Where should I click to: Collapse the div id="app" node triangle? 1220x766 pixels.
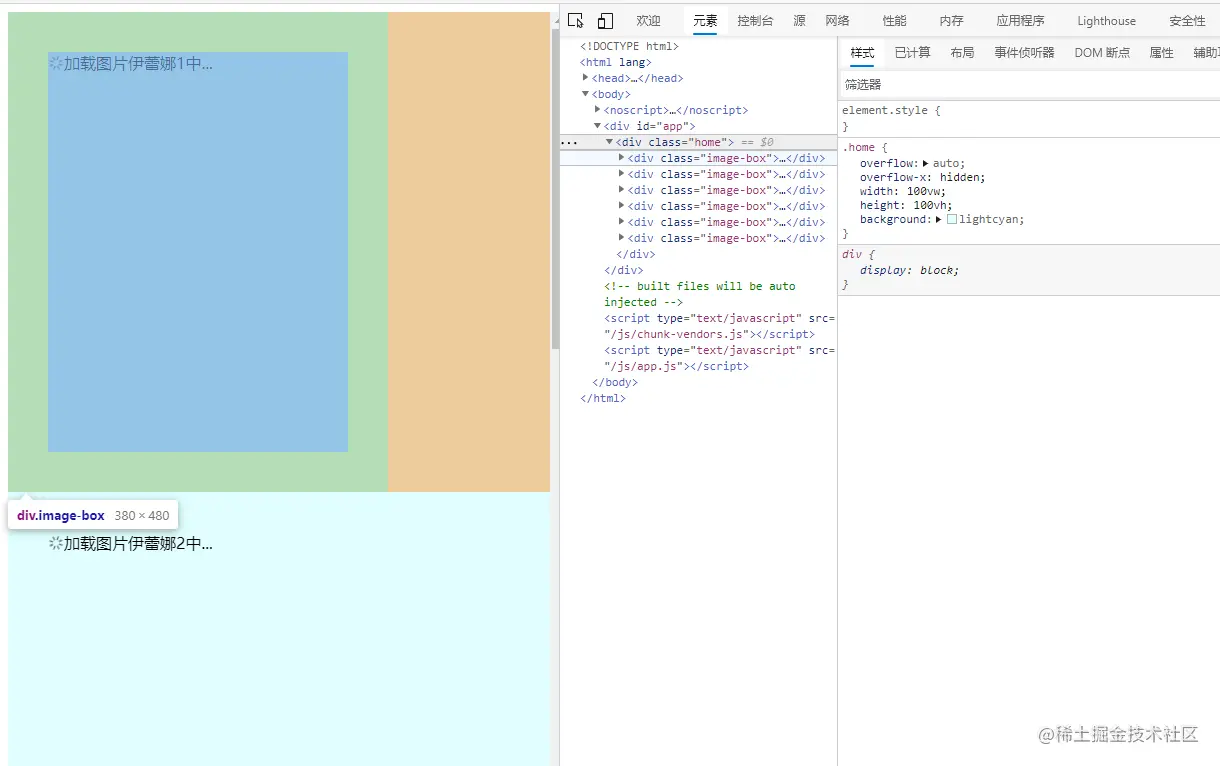[x=598, y=126]
